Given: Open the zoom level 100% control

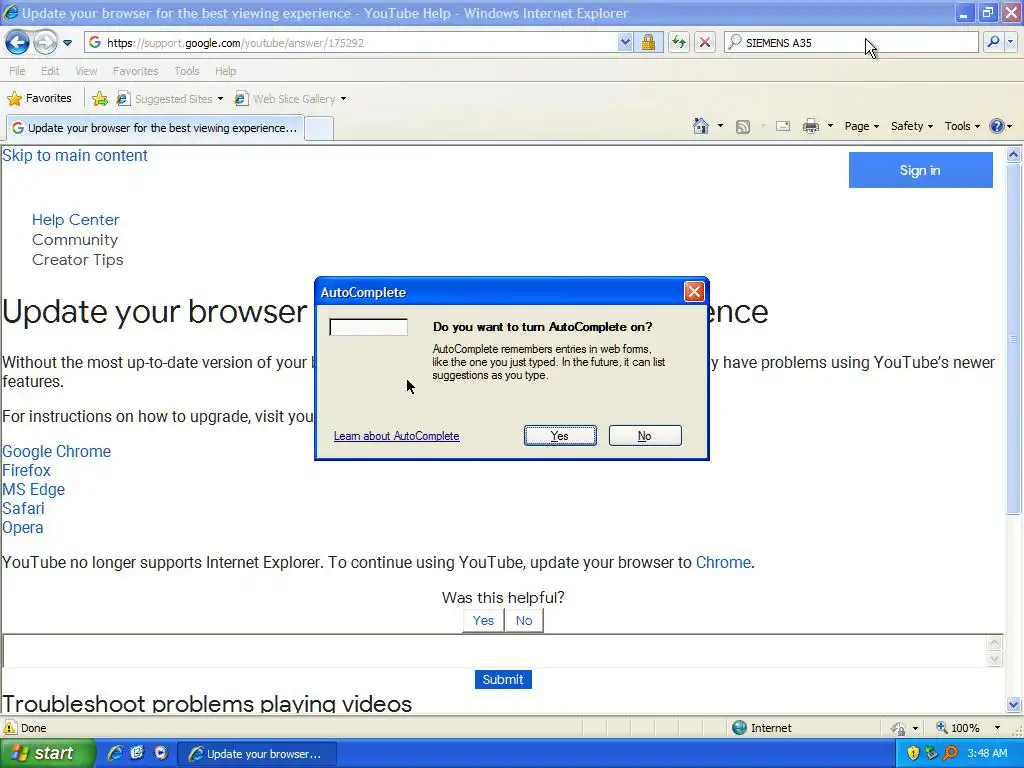Looking at the screenshot, I should click(968, 728).
